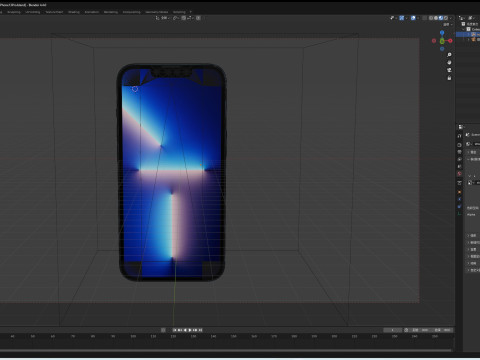
Task: Play the animation in reverse
Action: (x=185, y=330)
